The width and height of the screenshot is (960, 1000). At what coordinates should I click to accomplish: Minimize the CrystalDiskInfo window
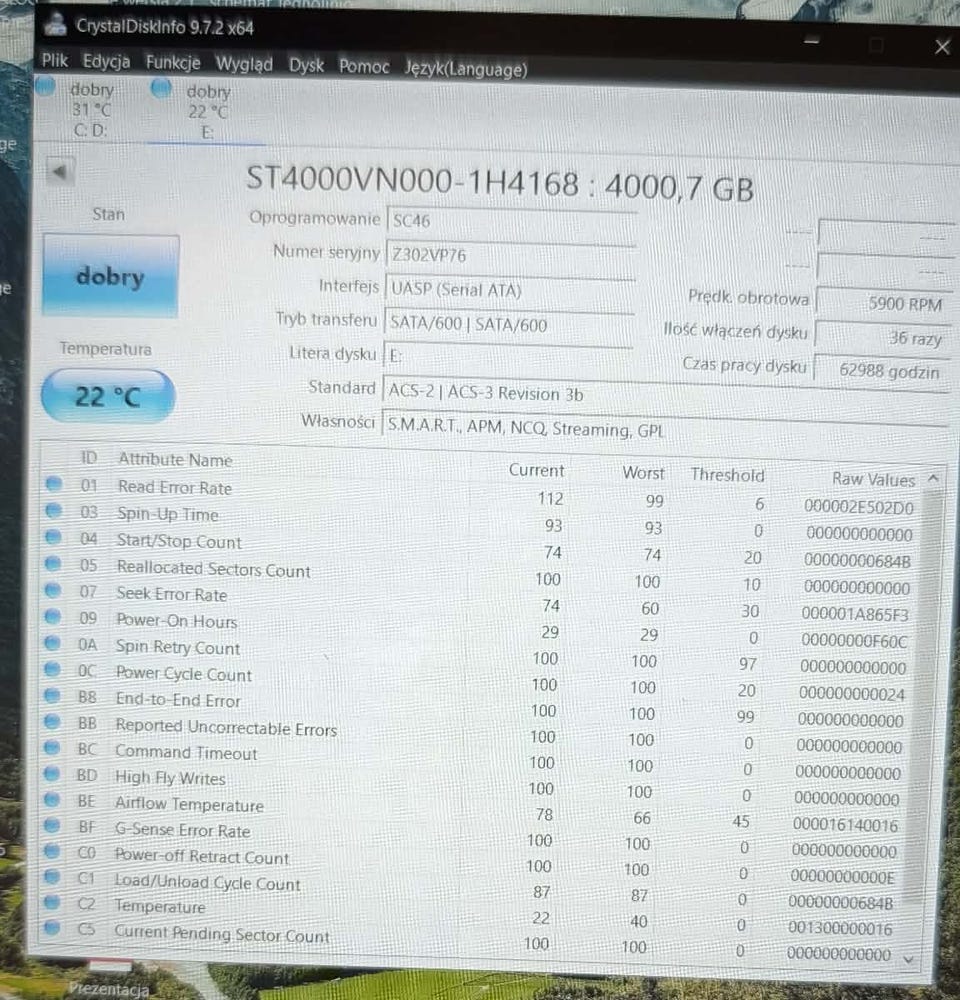tap(811, 41)
